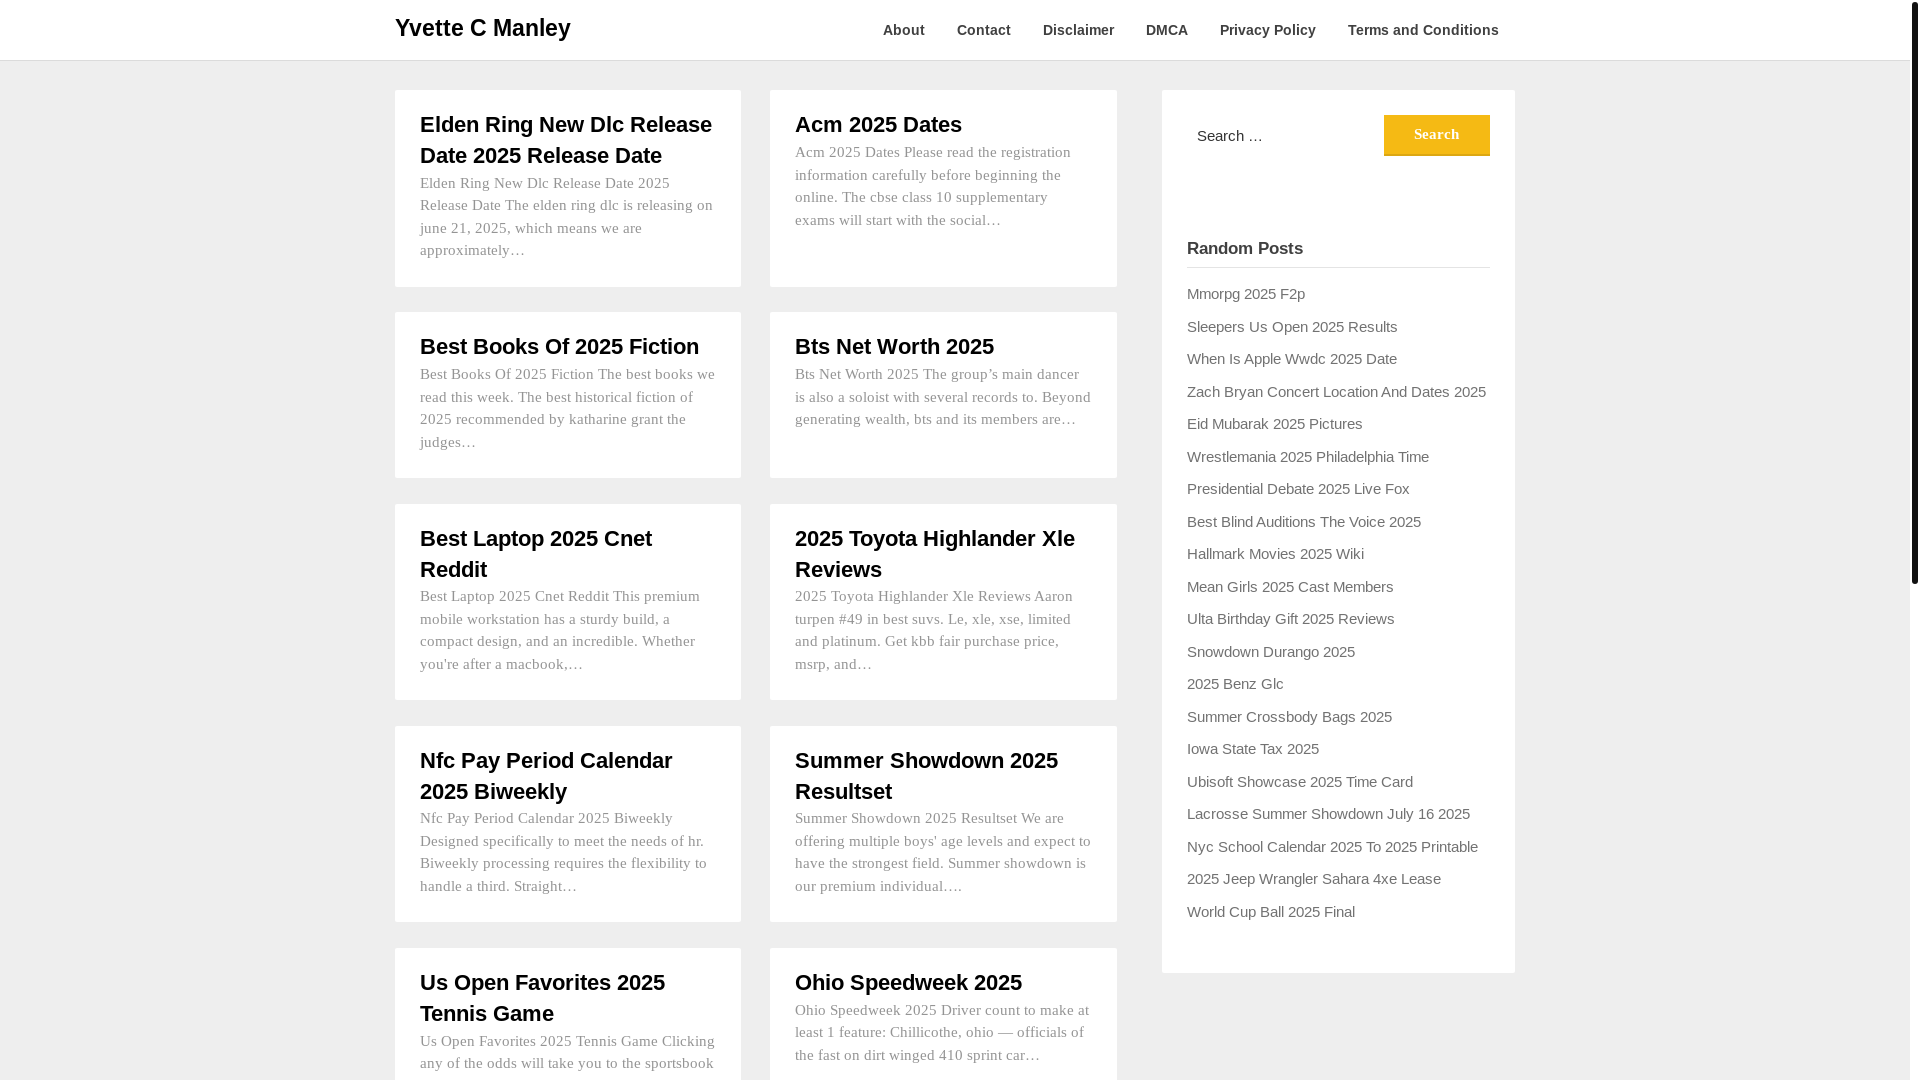Image resolution: width=1920 pixels, height=1080 pixels.
Task: Click the page vertical scrollbar thumb
Action: click(x=1914, y=291)
